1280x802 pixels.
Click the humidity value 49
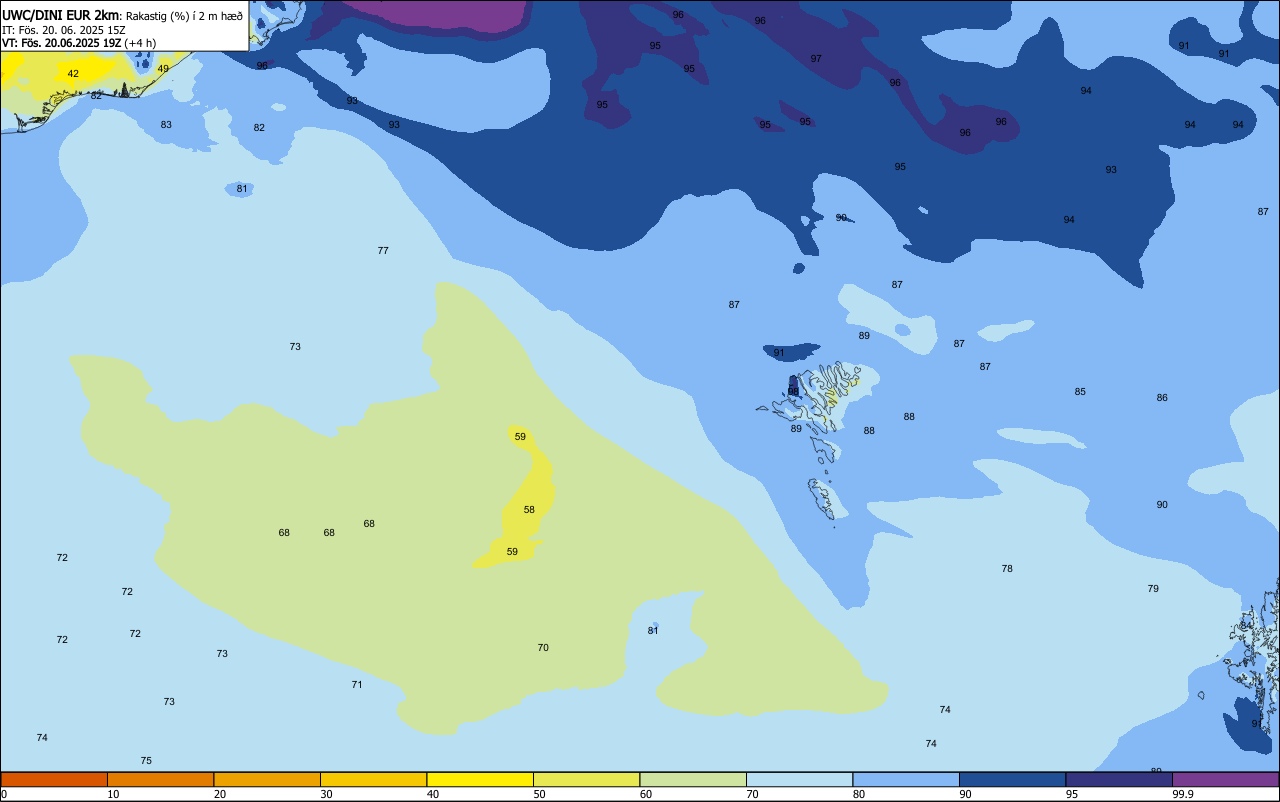point(163,69)
